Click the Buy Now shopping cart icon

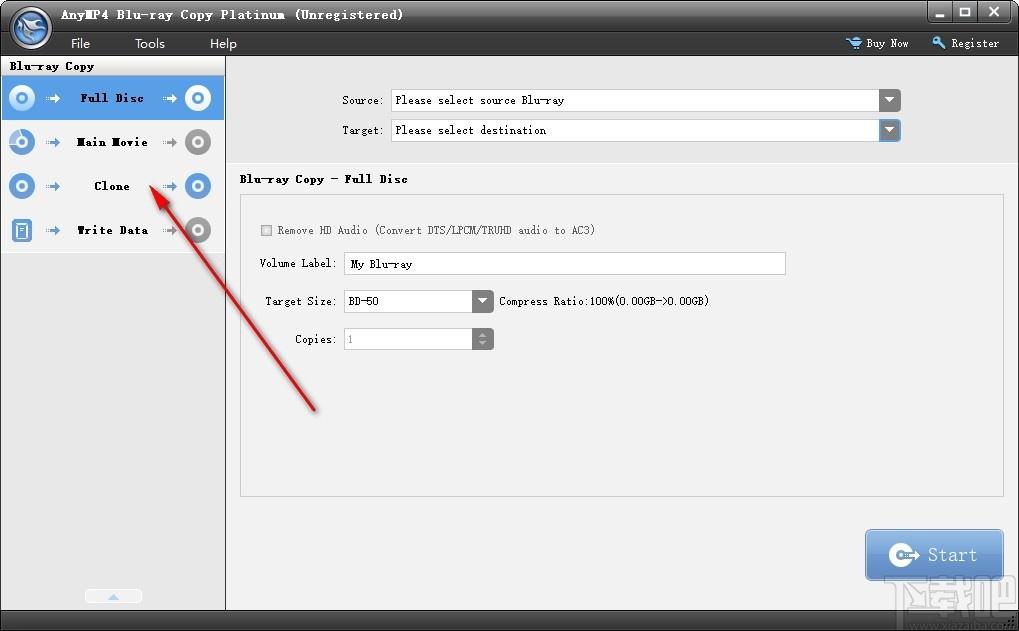[853, 43]
